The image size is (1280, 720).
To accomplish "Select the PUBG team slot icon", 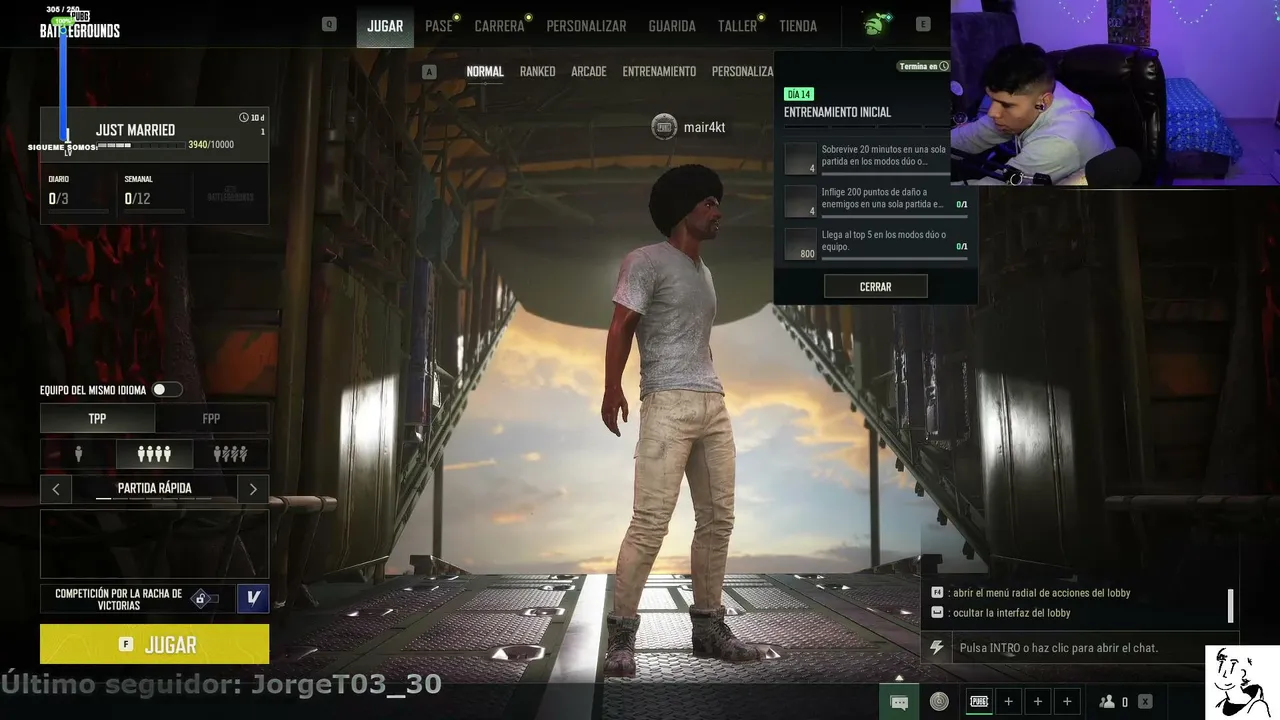I will coord(979,702).
